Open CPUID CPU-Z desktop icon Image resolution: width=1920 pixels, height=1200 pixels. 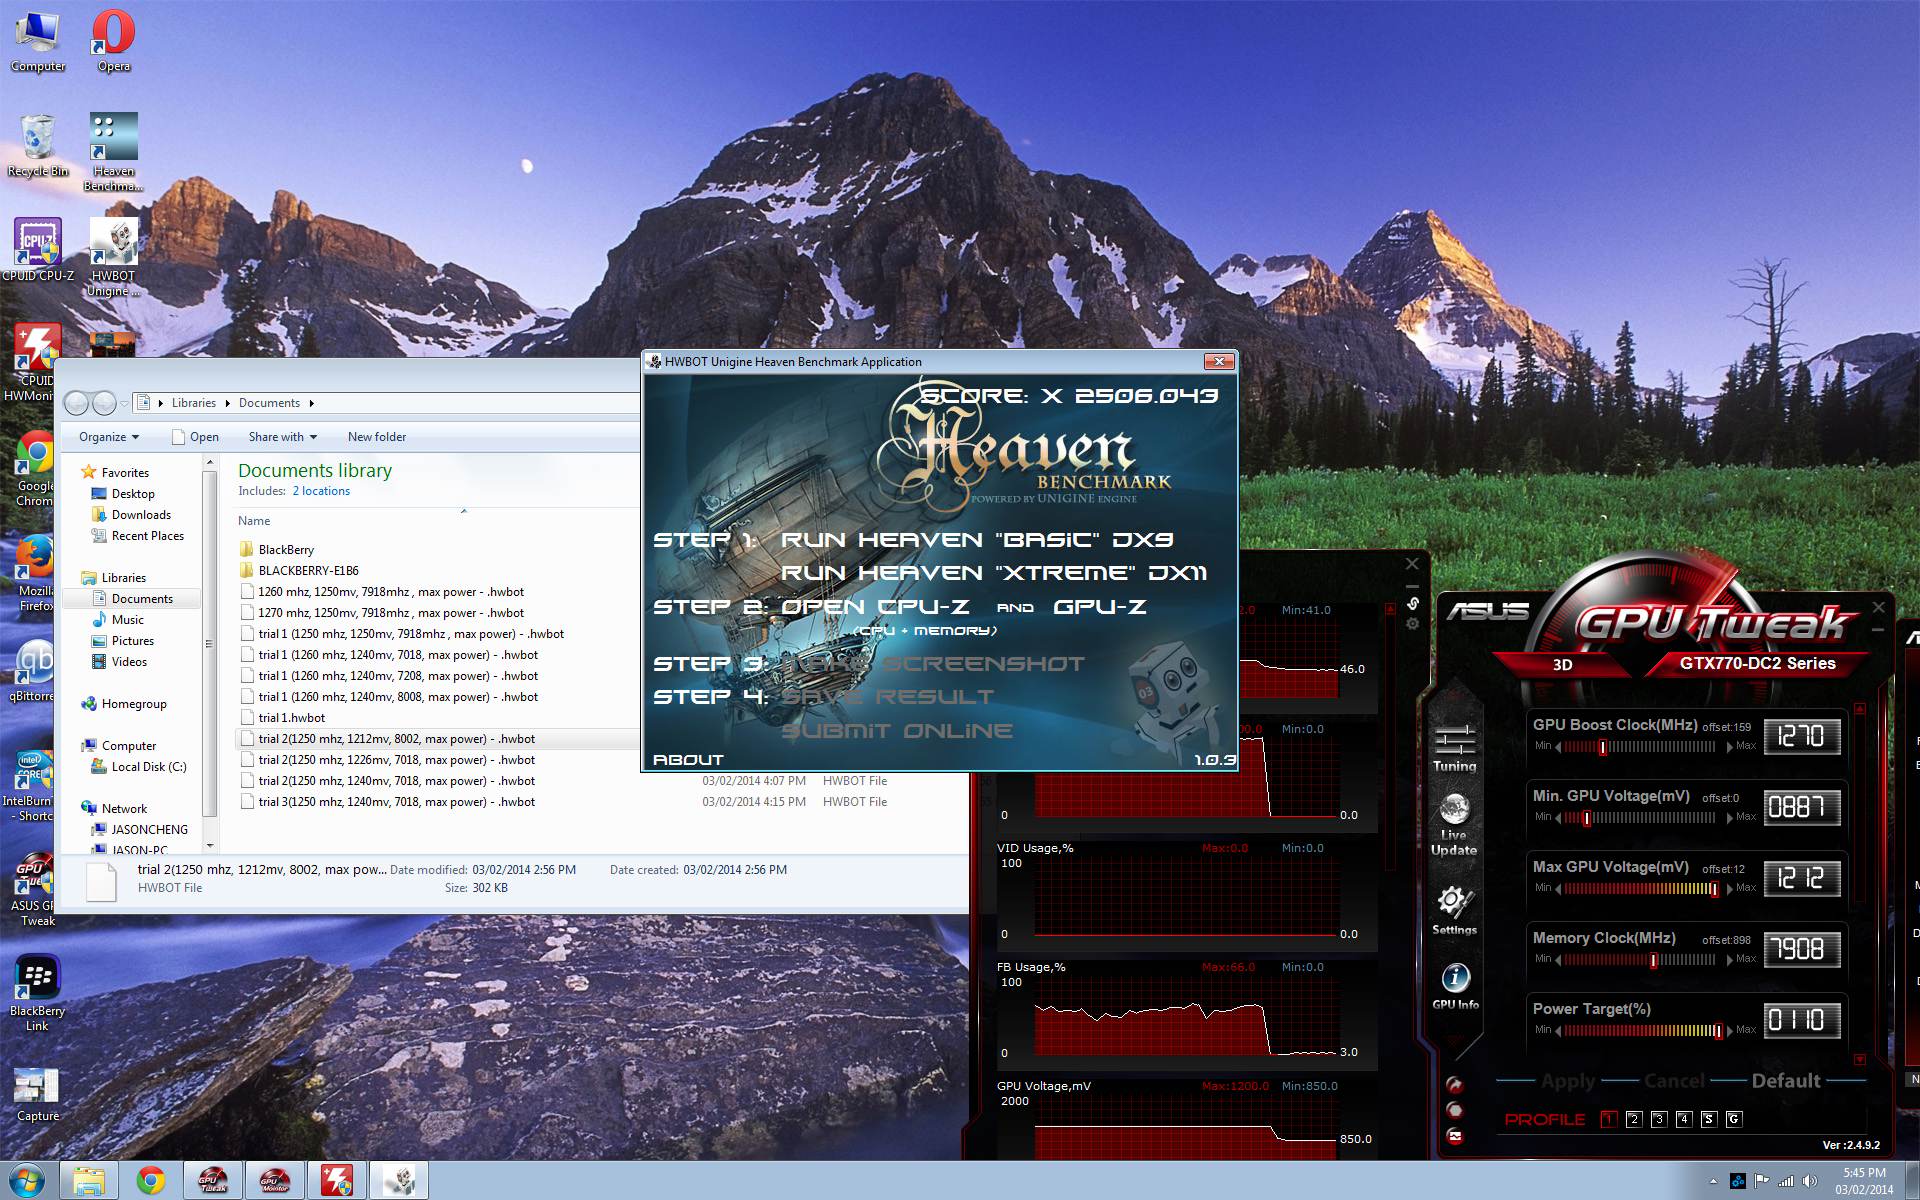38,250
